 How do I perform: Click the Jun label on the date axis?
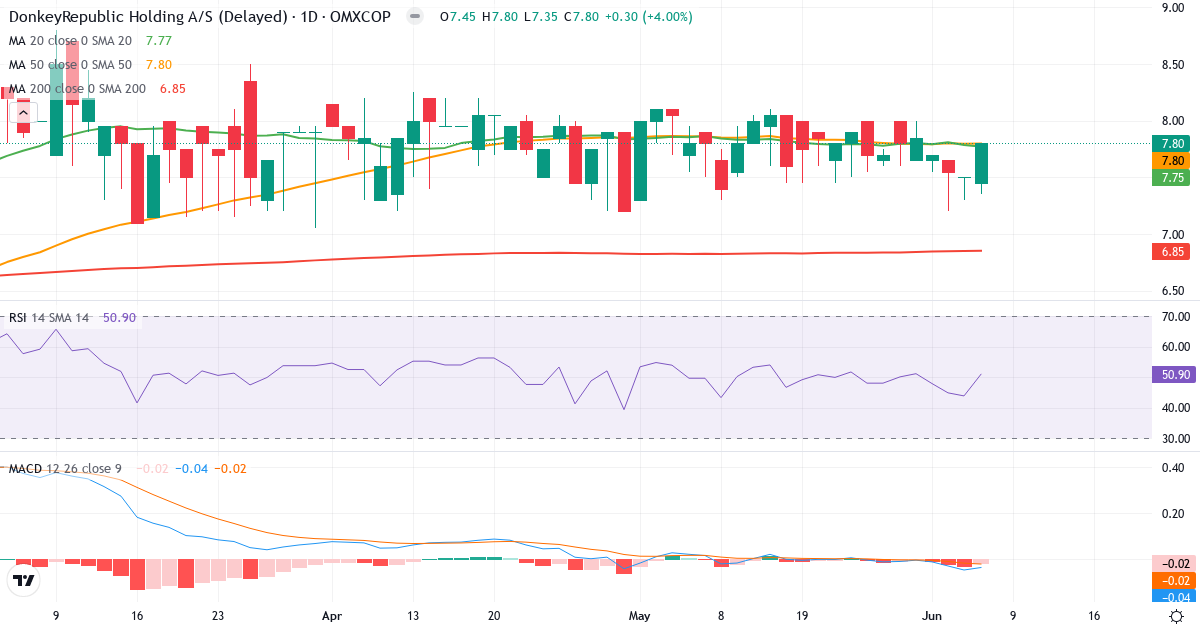(931, 616)
